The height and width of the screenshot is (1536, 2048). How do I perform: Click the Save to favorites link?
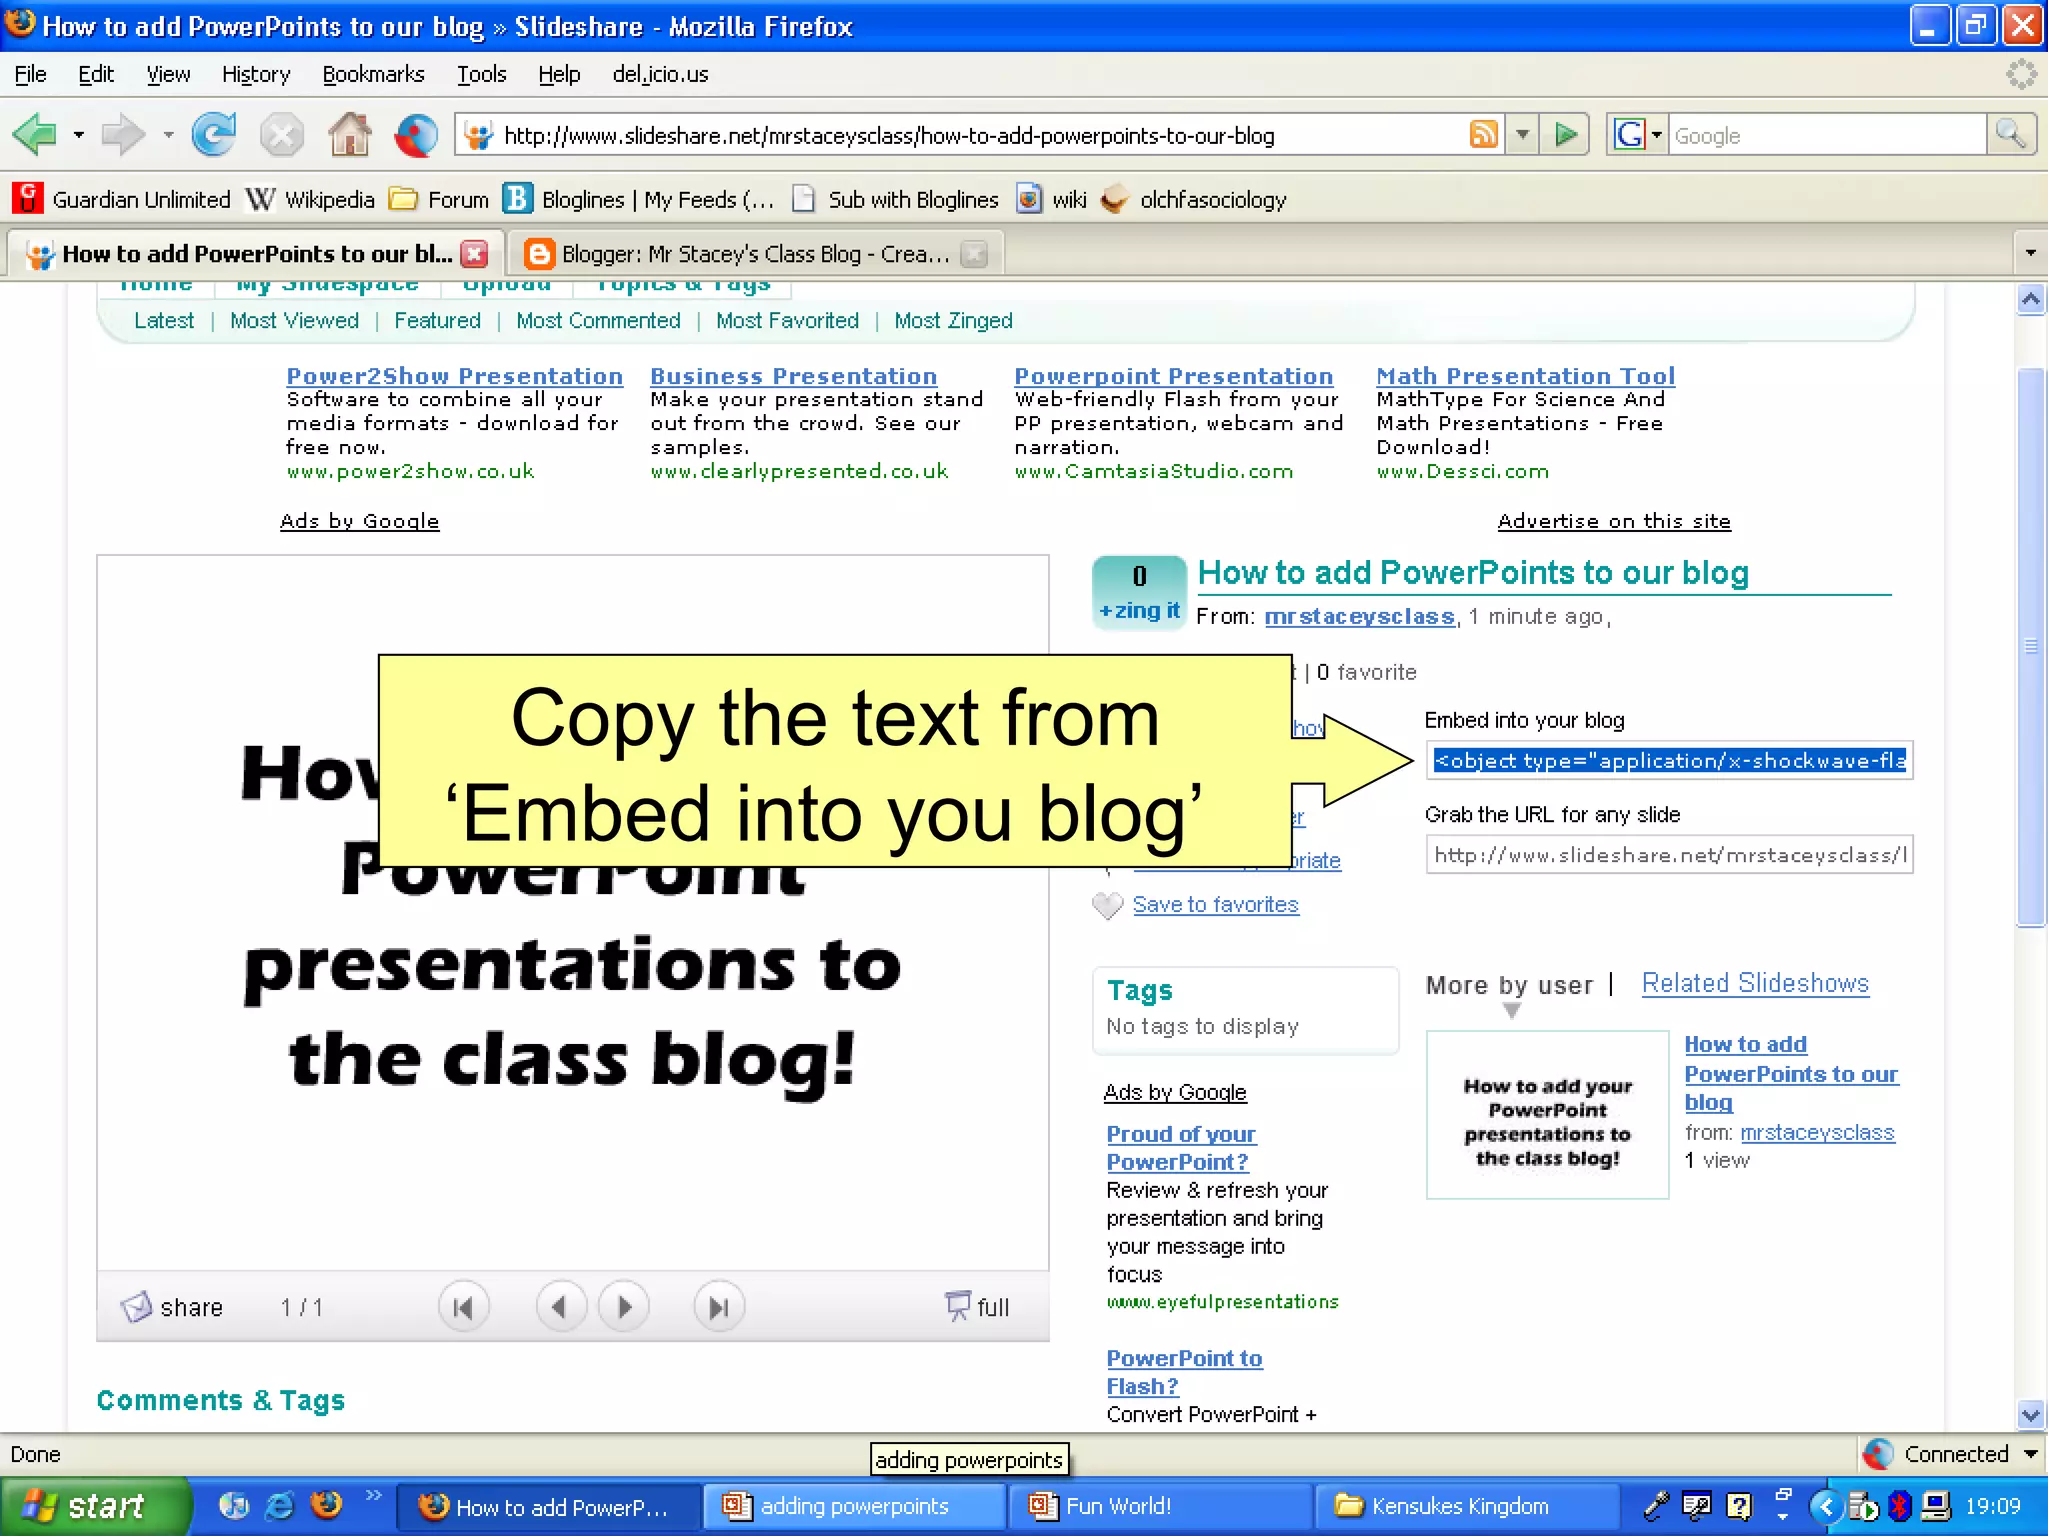point(1215,904)
